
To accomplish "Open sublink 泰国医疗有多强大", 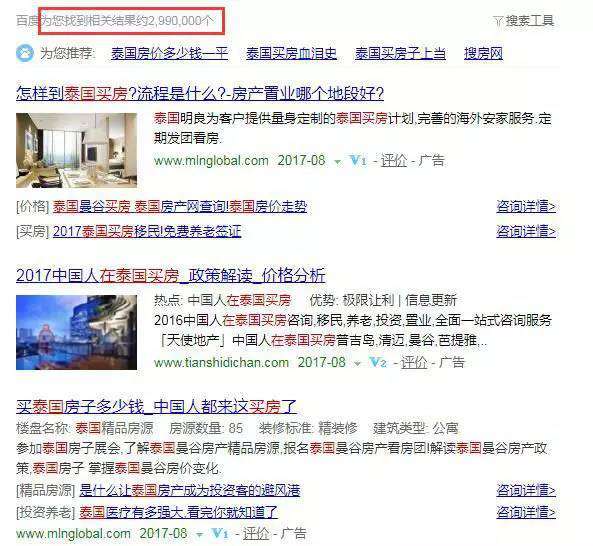I will coord(179,512).
